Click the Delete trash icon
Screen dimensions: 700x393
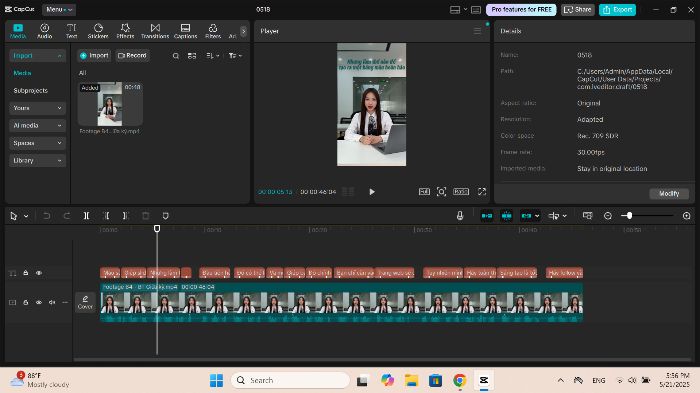pos(146,216)
